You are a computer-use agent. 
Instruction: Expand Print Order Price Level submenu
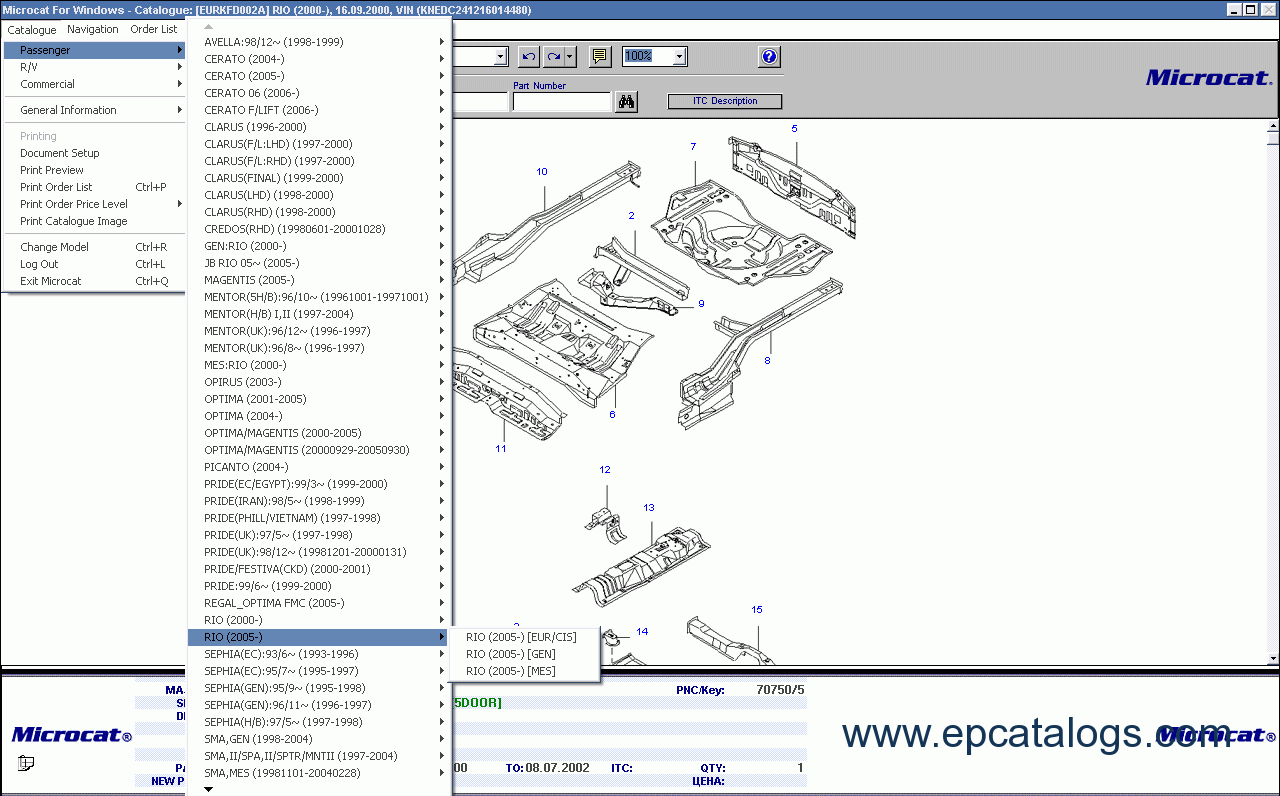point(94,204)
